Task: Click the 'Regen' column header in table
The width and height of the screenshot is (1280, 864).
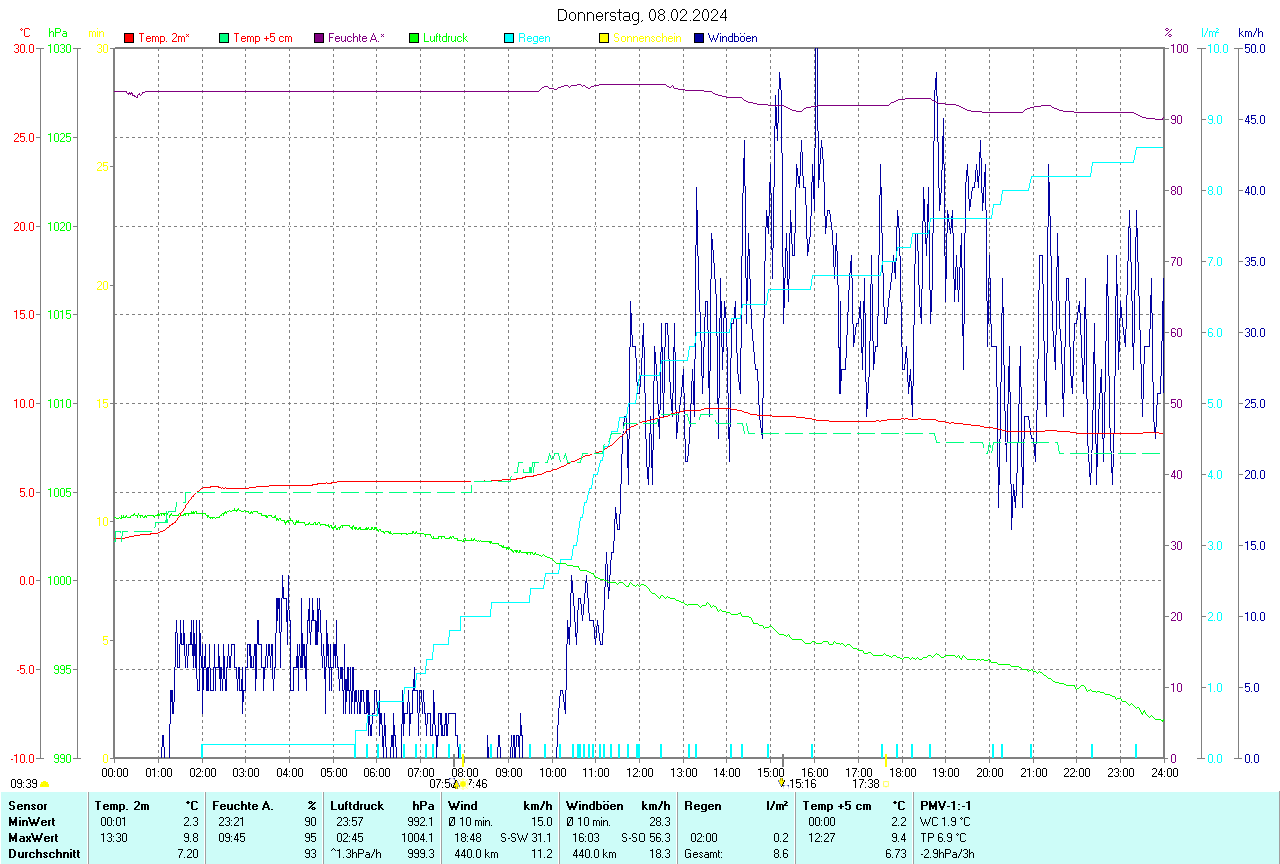Action: [703, 806]
